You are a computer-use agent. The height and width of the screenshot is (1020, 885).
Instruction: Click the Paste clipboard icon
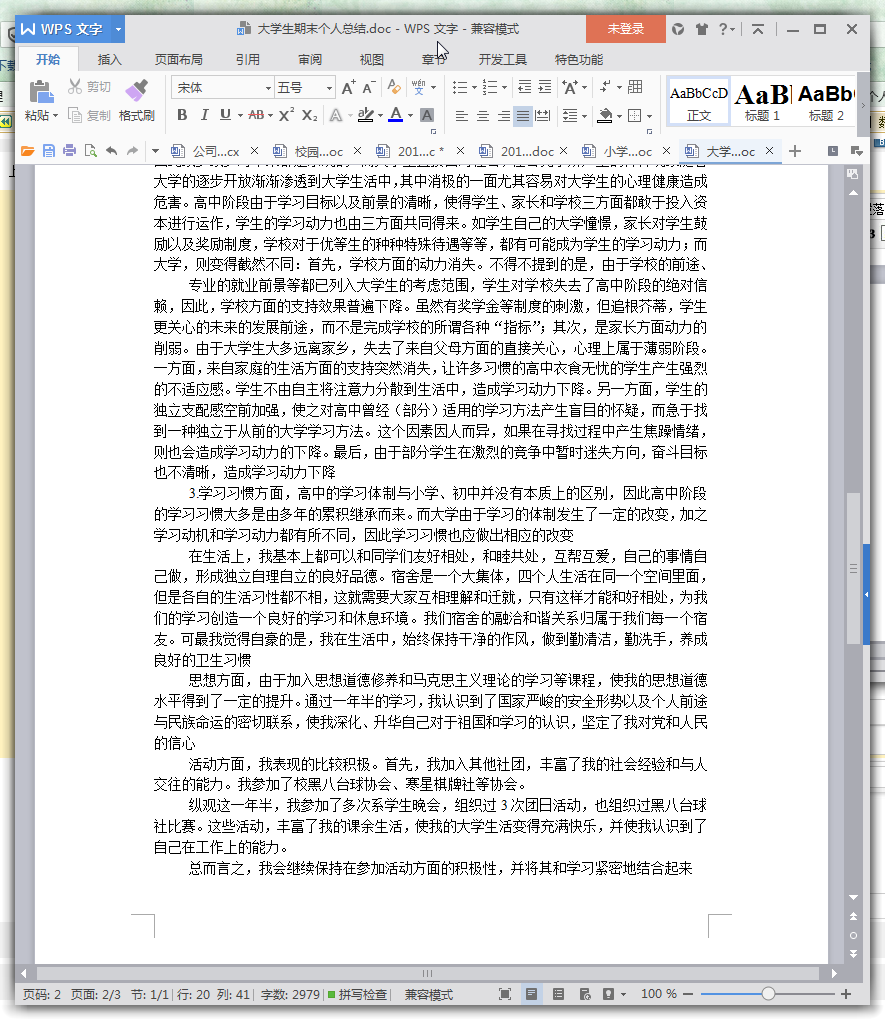(x=42, y=92)
